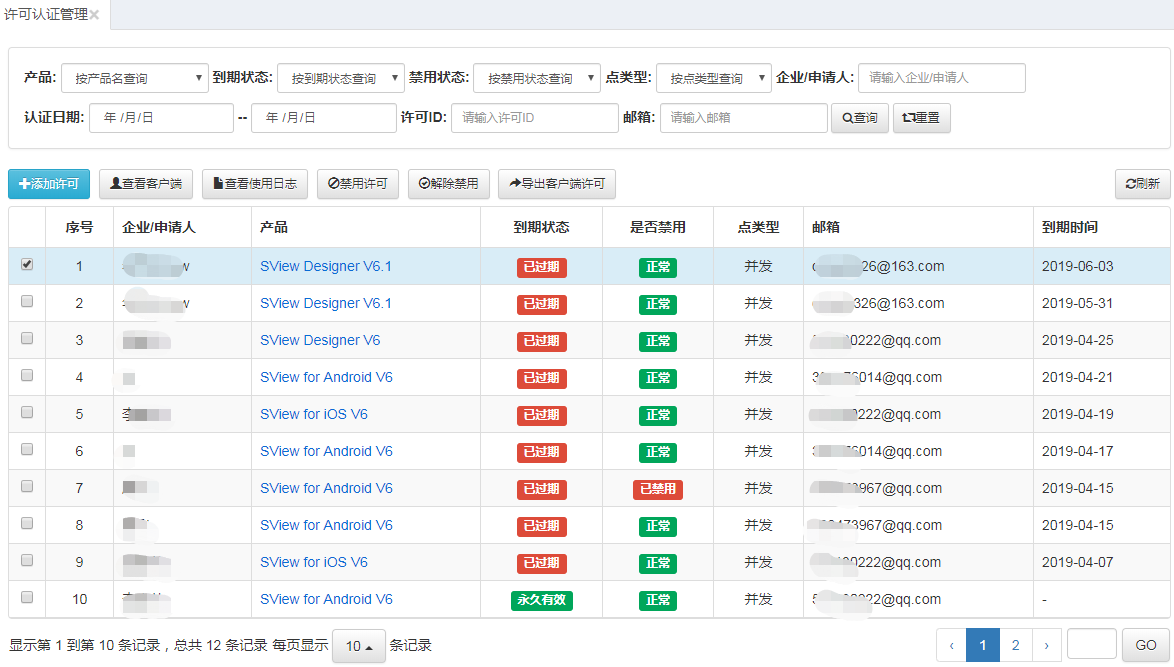Uncheck the checkbox for row 1
1174x667 pixels.
pyautogui.click(x=27, y=264)
